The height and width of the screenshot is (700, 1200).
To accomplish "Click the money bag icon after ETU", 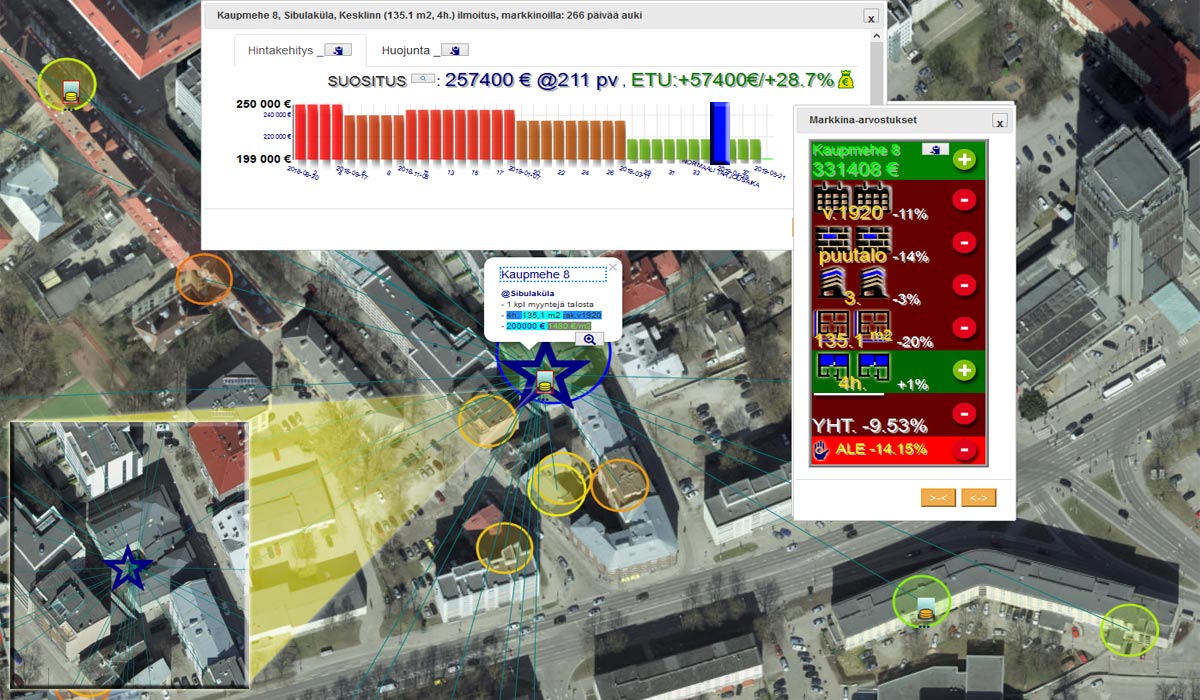I will click(846, 79).
